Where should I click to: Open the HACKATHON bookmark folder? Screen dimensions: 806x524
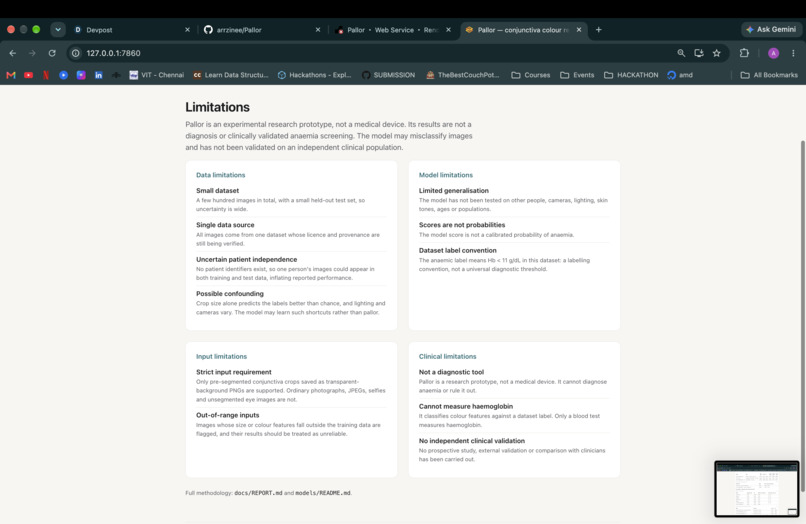coord(631,75)
